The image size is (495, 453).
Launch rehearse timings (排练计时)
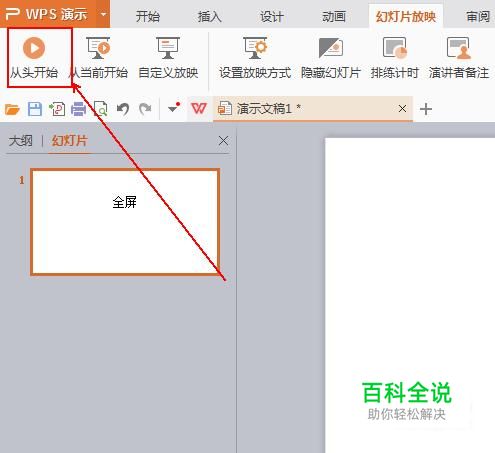(395, 58)
